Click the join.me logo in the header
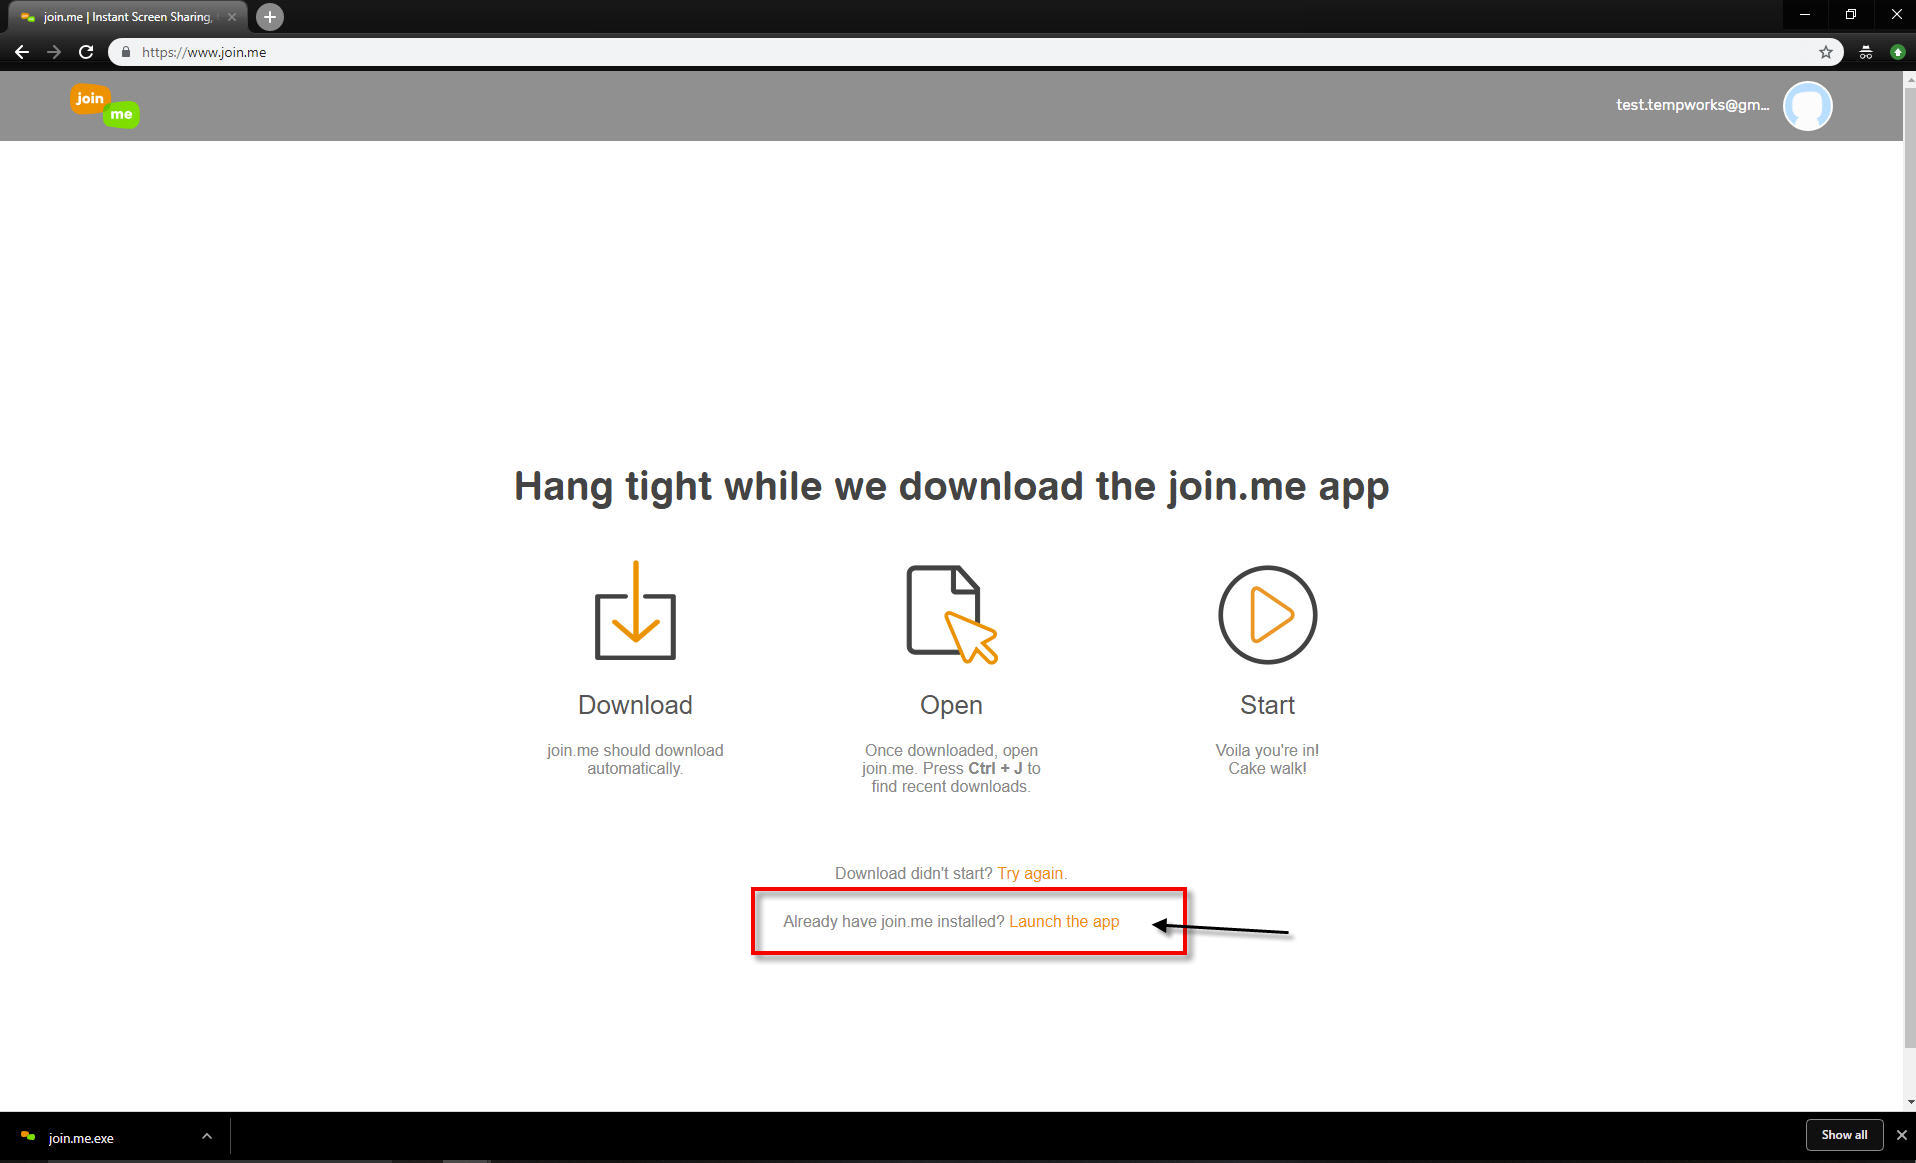This screenshot has width=1916, height=1163. (104, 105)
